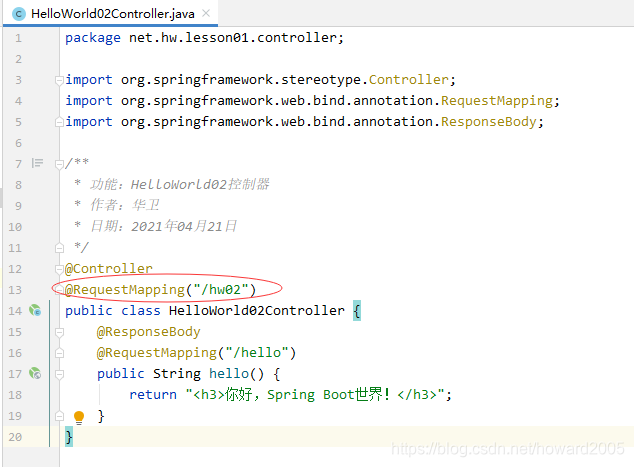This screenshot has width=634, height=467.
Task: Select the HelloWorld02Controller.java editor tab
Action: tap(110, 14)
